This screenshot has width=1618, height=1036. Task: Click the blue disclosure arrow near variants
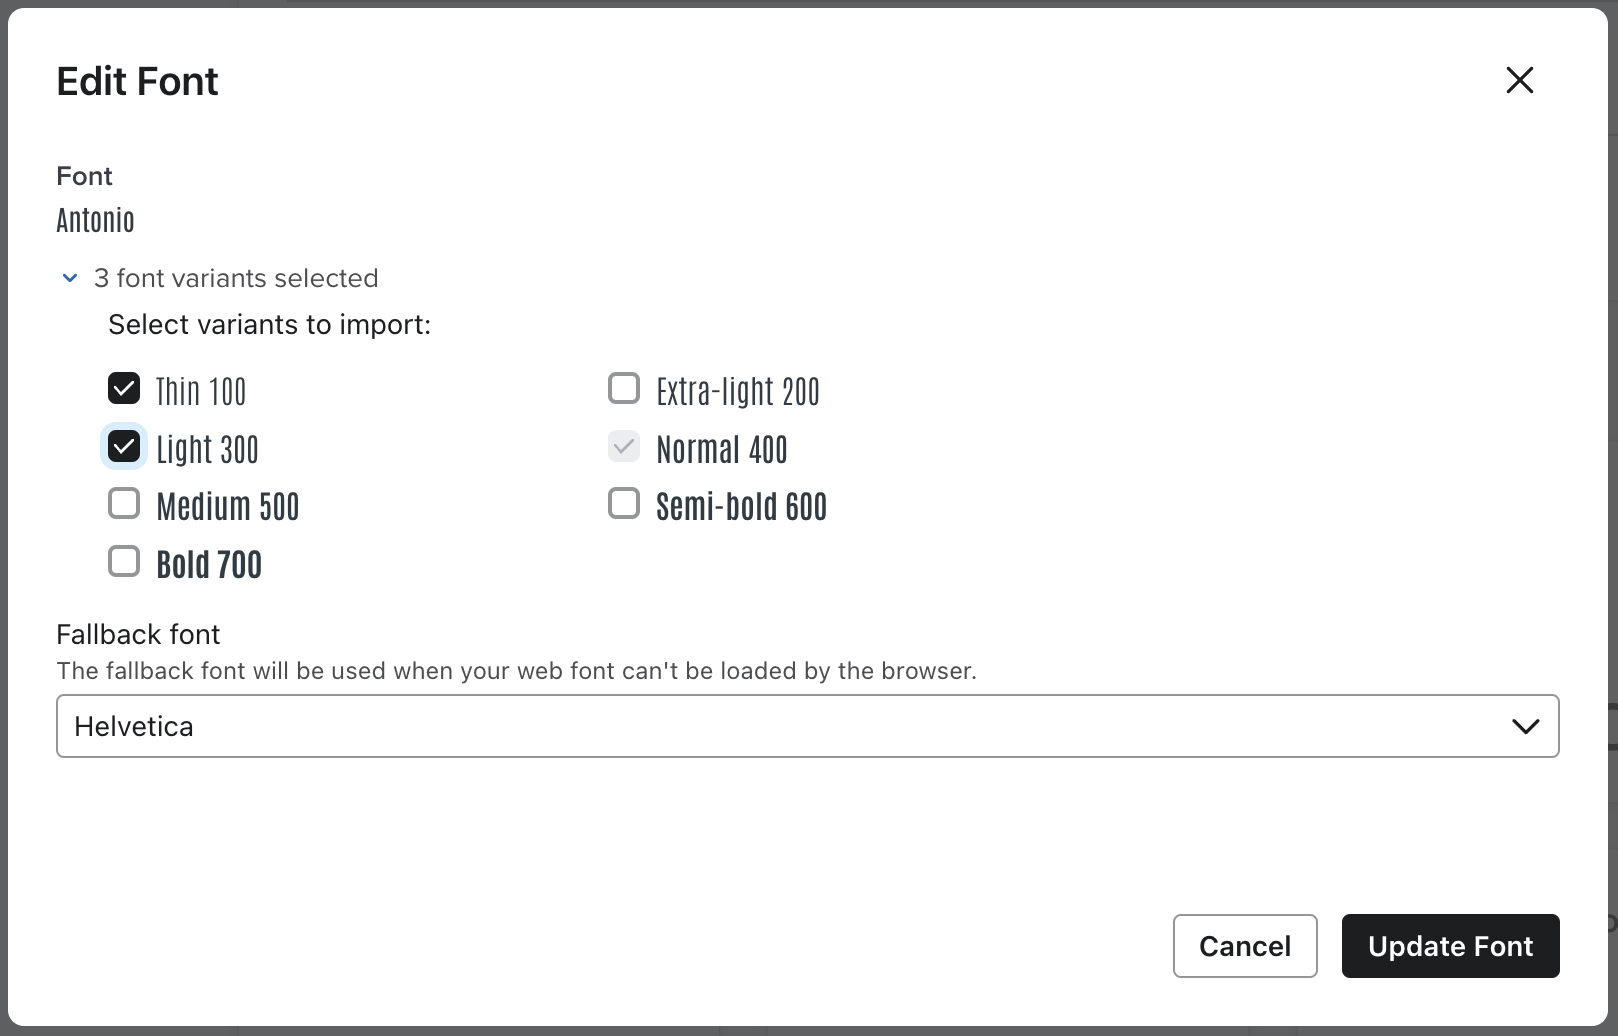[69, 278]
